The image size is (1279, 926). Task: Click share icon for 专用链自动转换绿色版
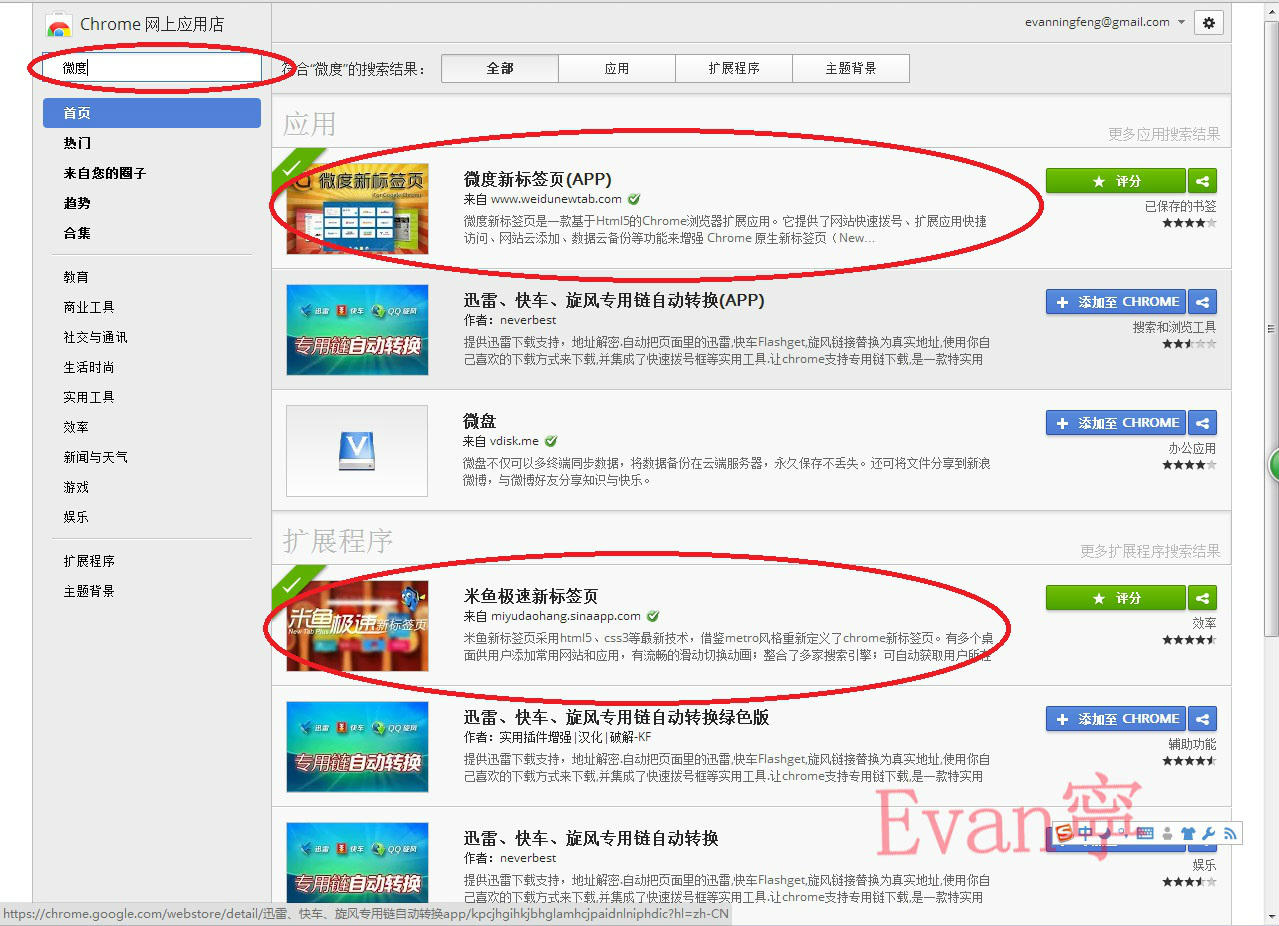coord(1202,719)
